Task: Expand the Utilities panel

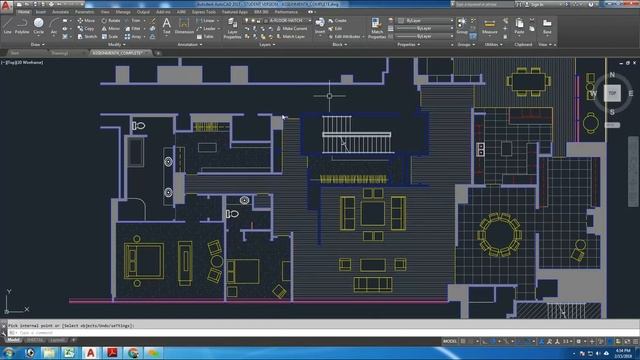Action: [493, 44]
